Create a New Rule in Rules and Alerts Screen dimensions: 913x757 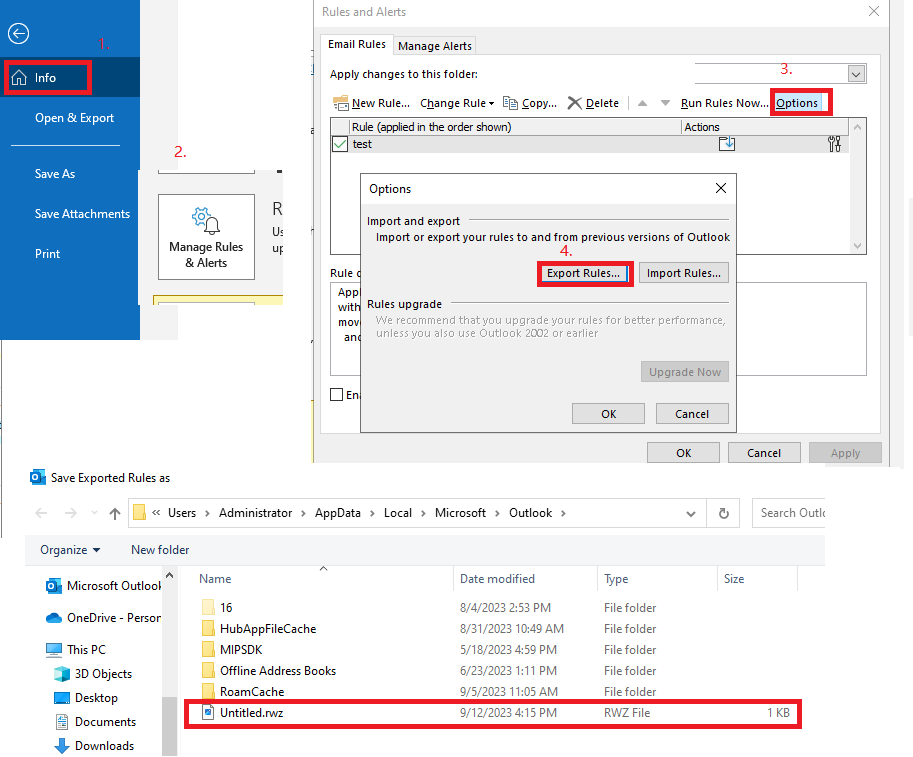(371, 103)
